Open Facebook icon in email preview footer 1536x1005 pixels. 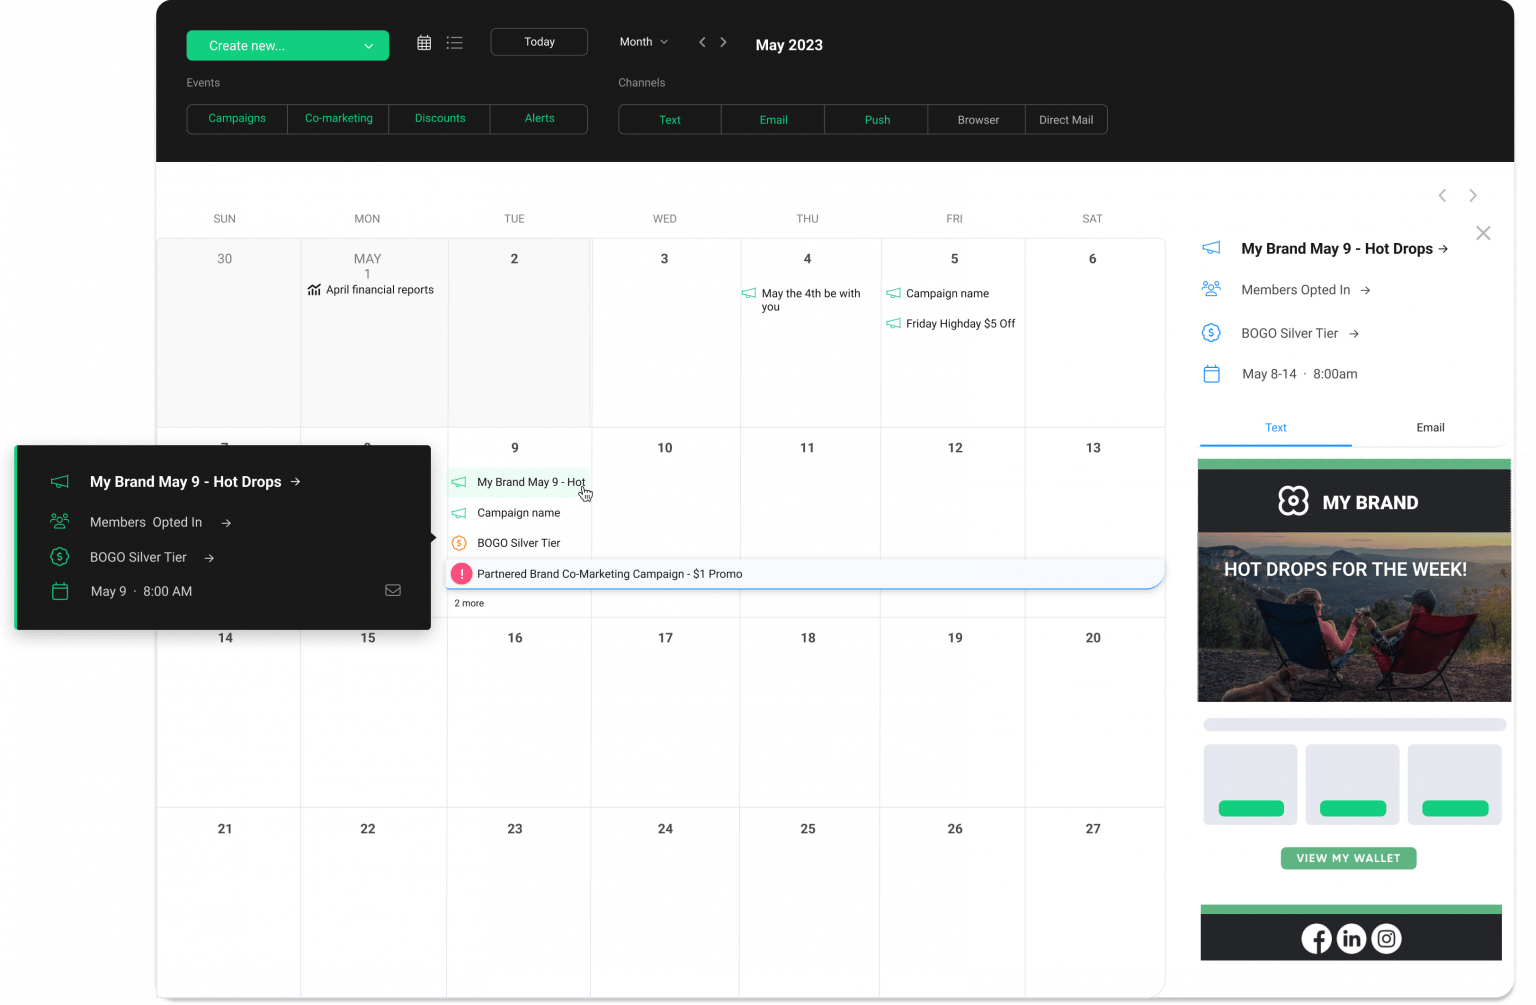pos(1317,939)
